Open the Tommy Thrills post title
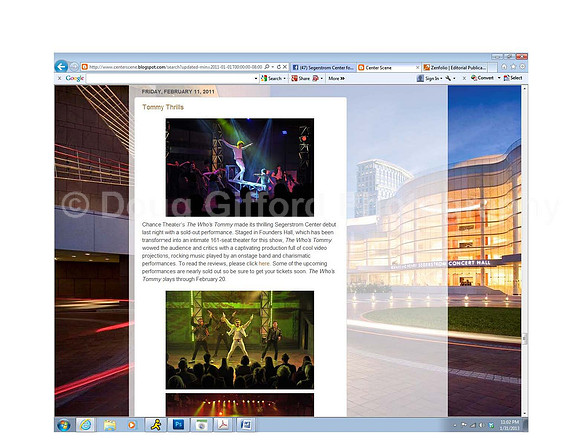This screenshot has height=448, width=580. click(163, 107)
